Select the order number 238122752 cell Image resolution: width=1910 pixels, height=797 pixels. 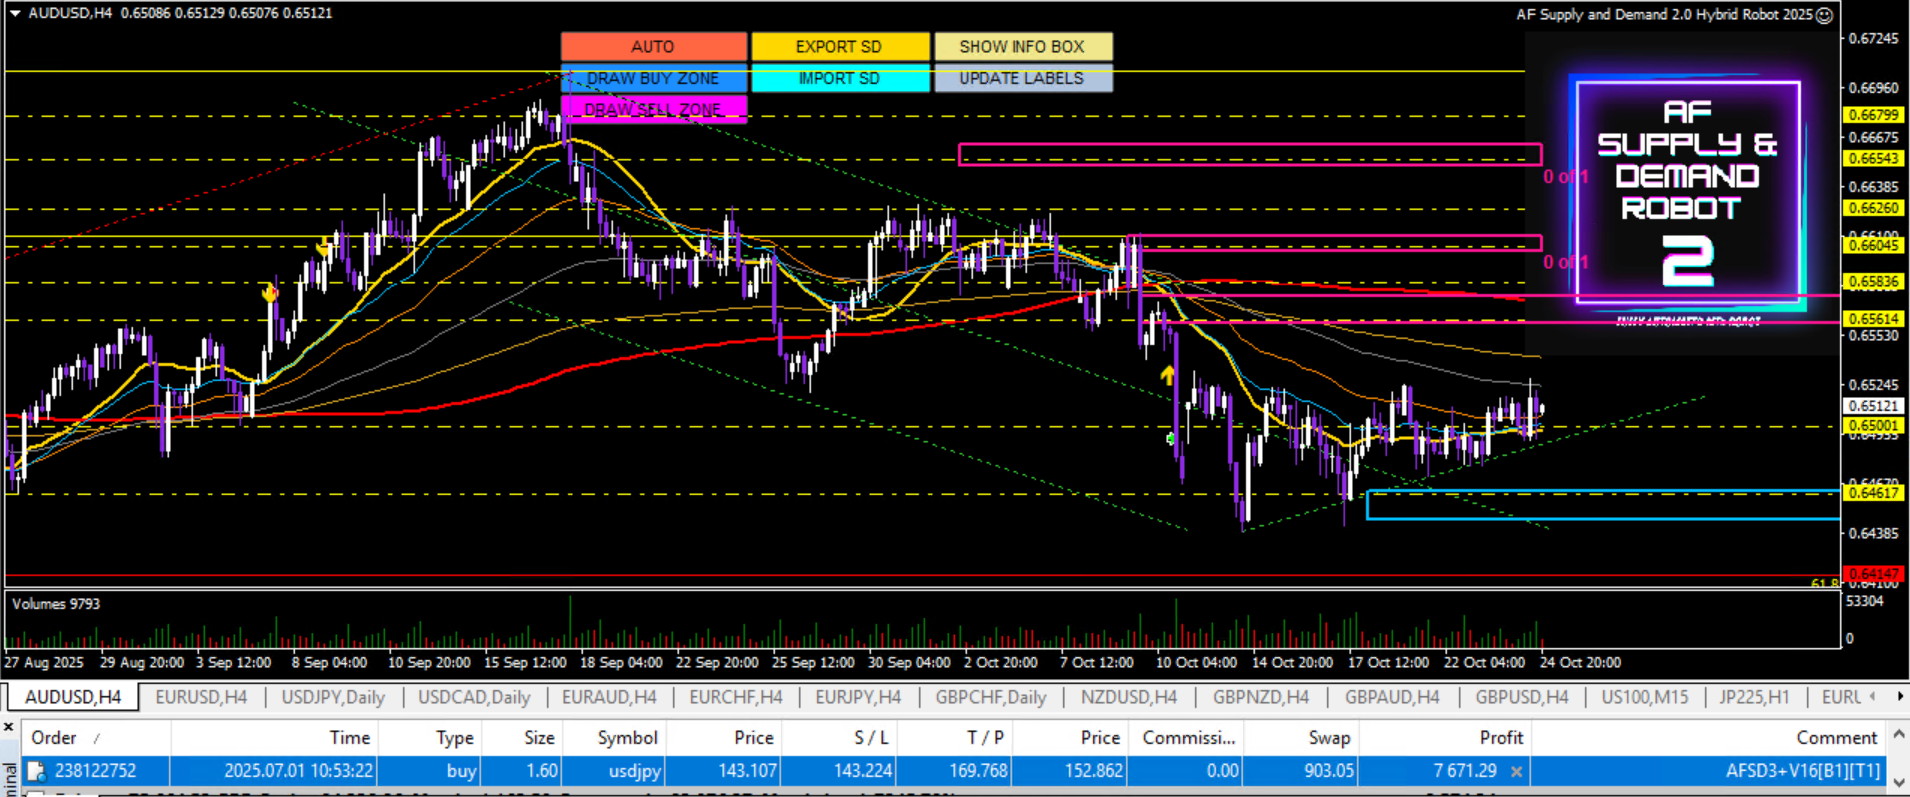[x=96, y=771]
